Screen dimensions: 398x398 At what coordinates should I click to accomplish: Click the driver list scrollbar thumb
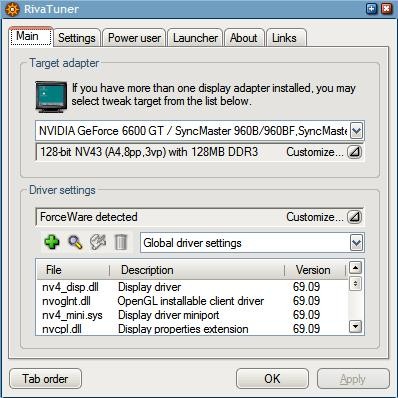[355, 284]
